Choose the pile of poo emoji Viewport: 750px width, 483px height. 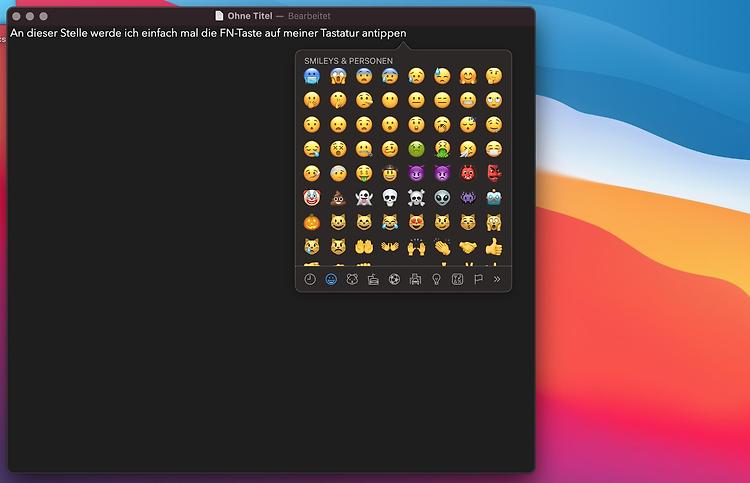pos(338,198)
